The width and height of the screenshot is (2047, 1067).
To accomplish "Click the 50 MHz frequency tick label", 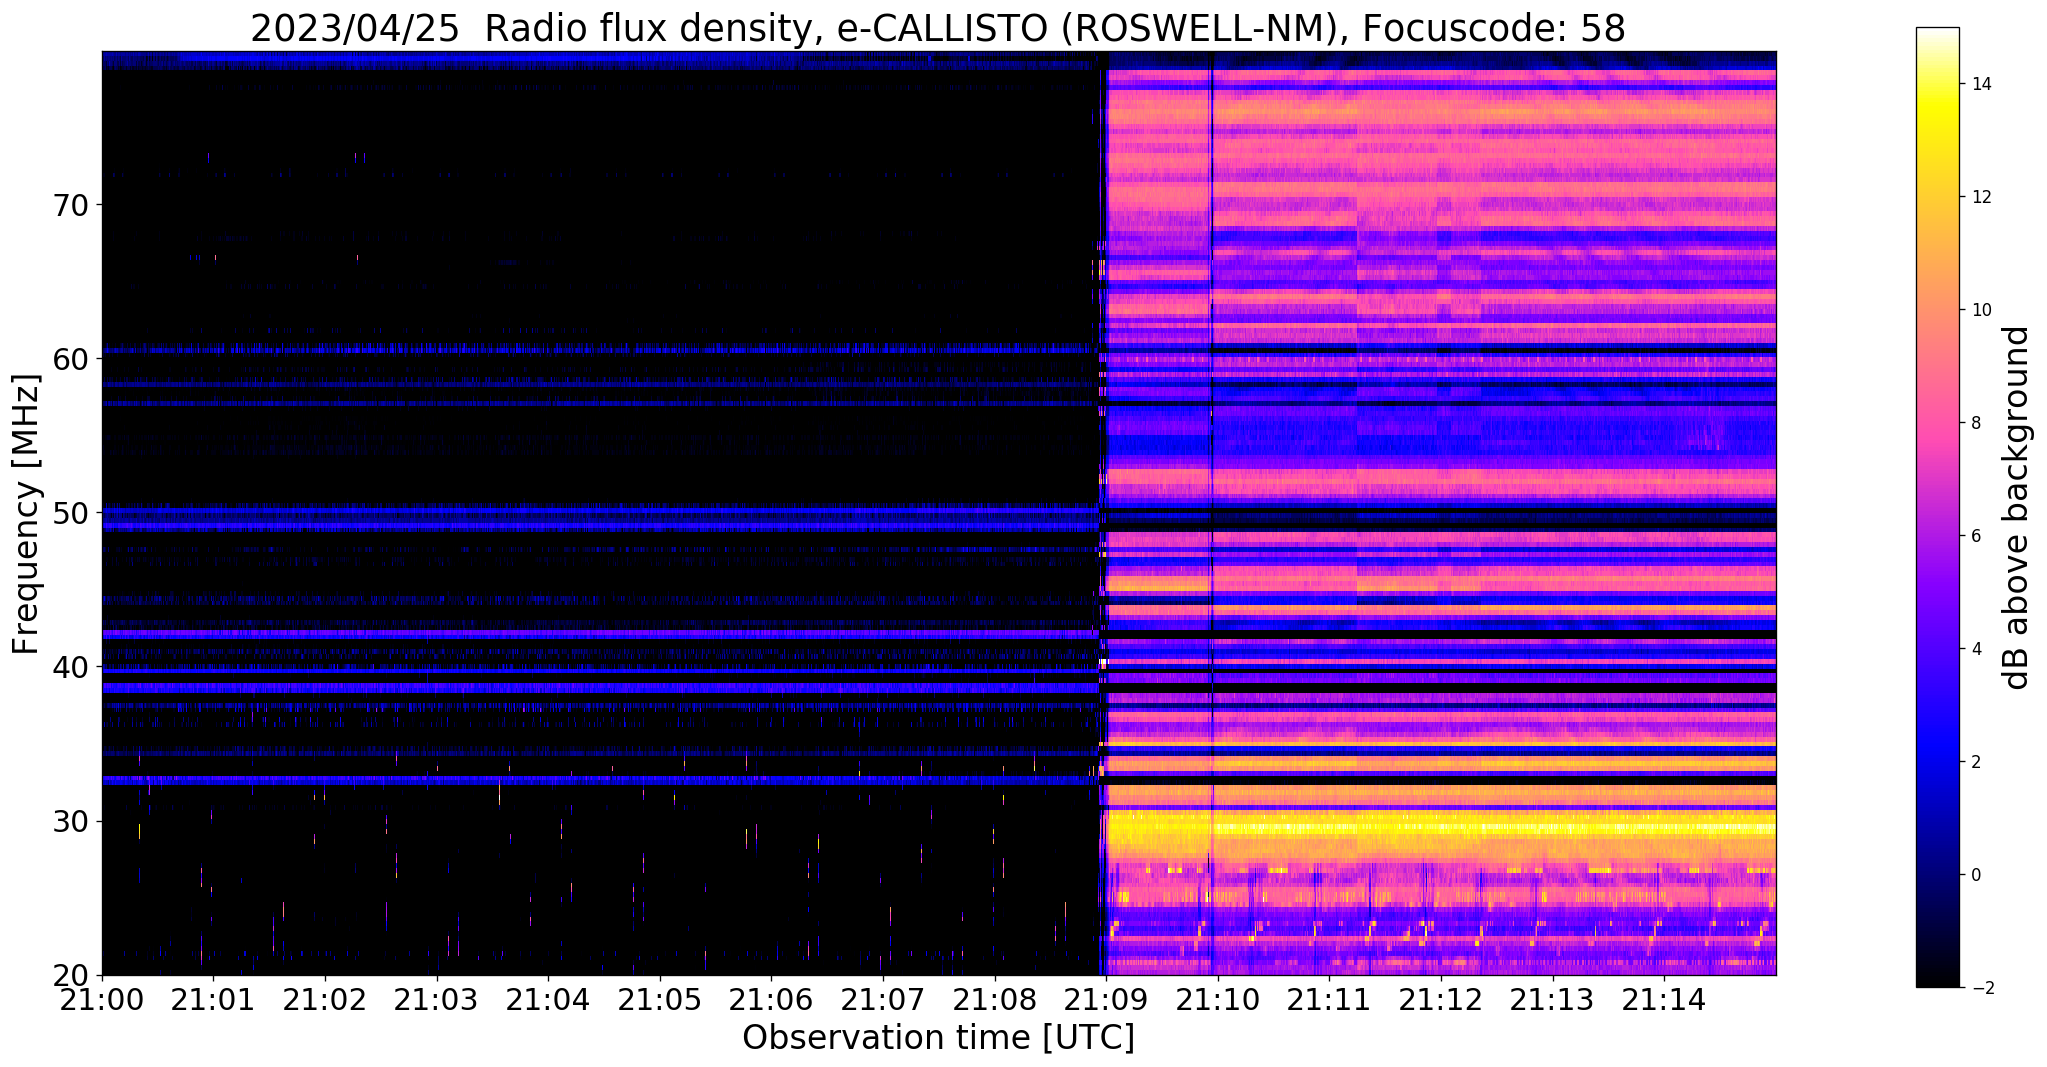I will [x=69, y=512].
